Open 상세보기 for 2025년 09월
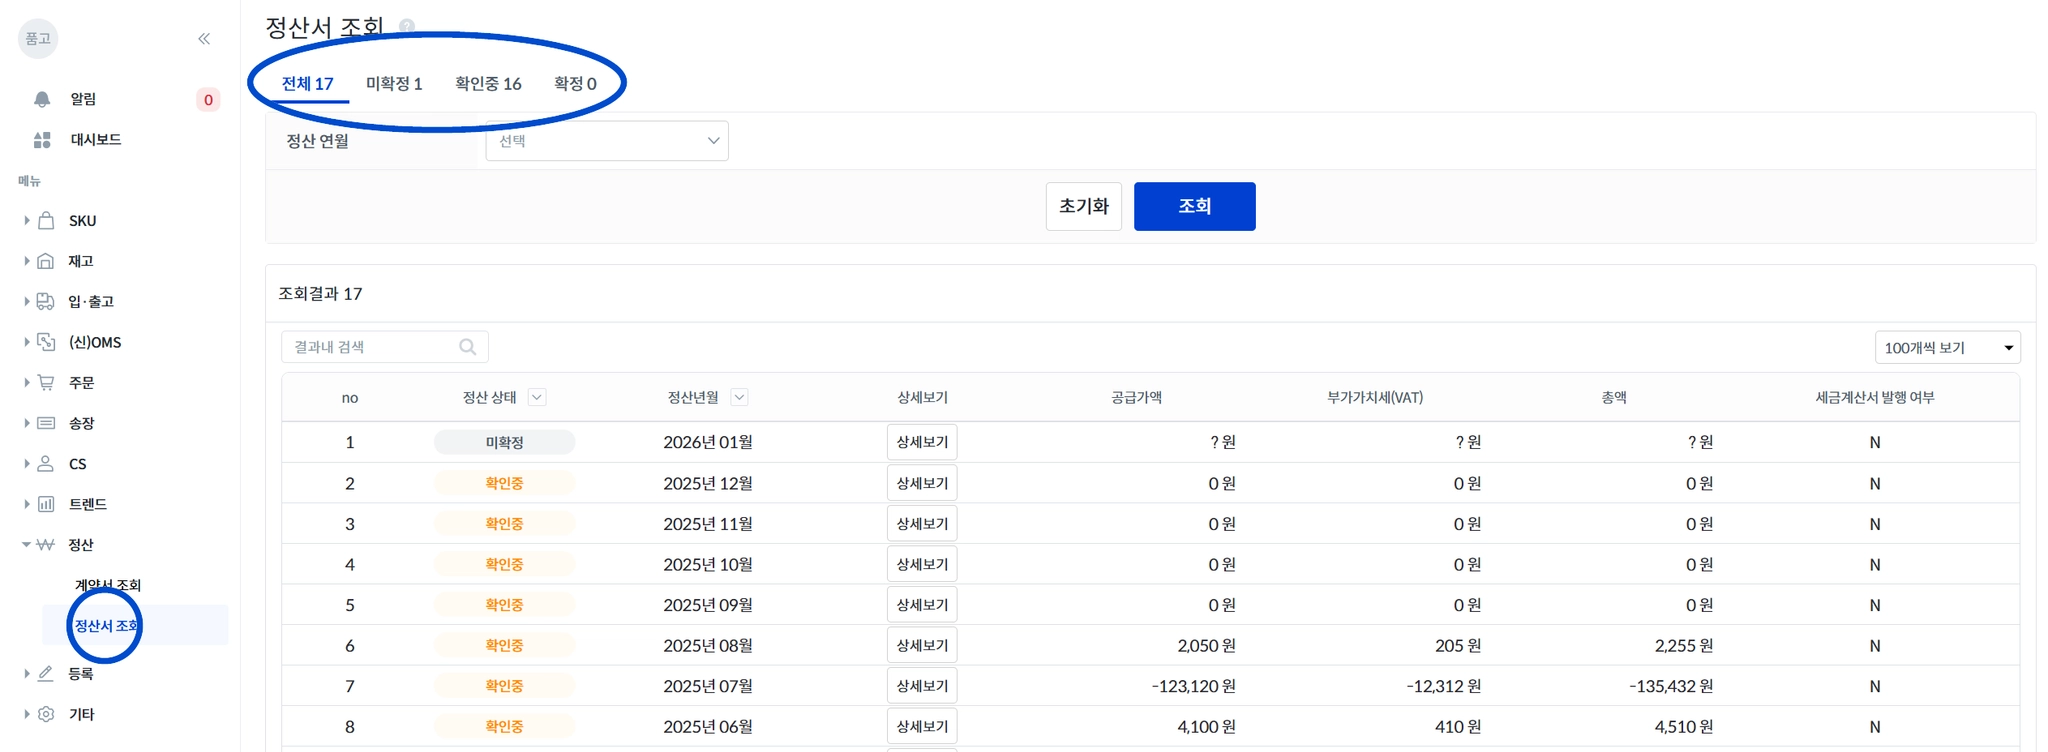This screenshot has height=752, width=2048. coord(922,605)
